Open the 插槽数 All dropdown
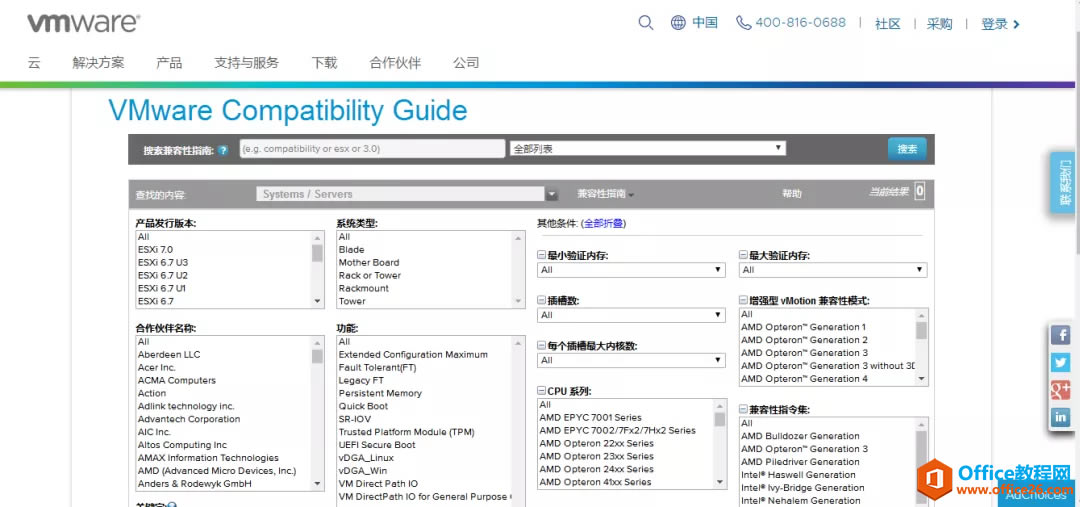This screenshot has width=1080, height=507. tap(631, 315)
